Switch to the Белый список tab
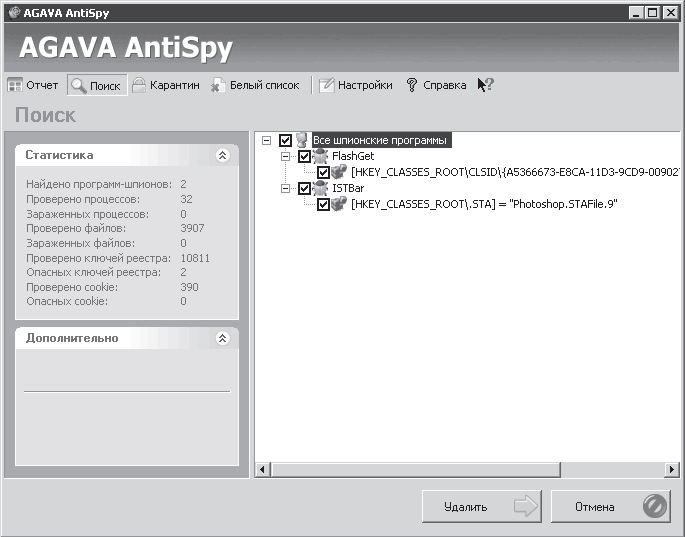Viewport: 685px width, 537px height. pyautogui.click(x=264, y=86)
